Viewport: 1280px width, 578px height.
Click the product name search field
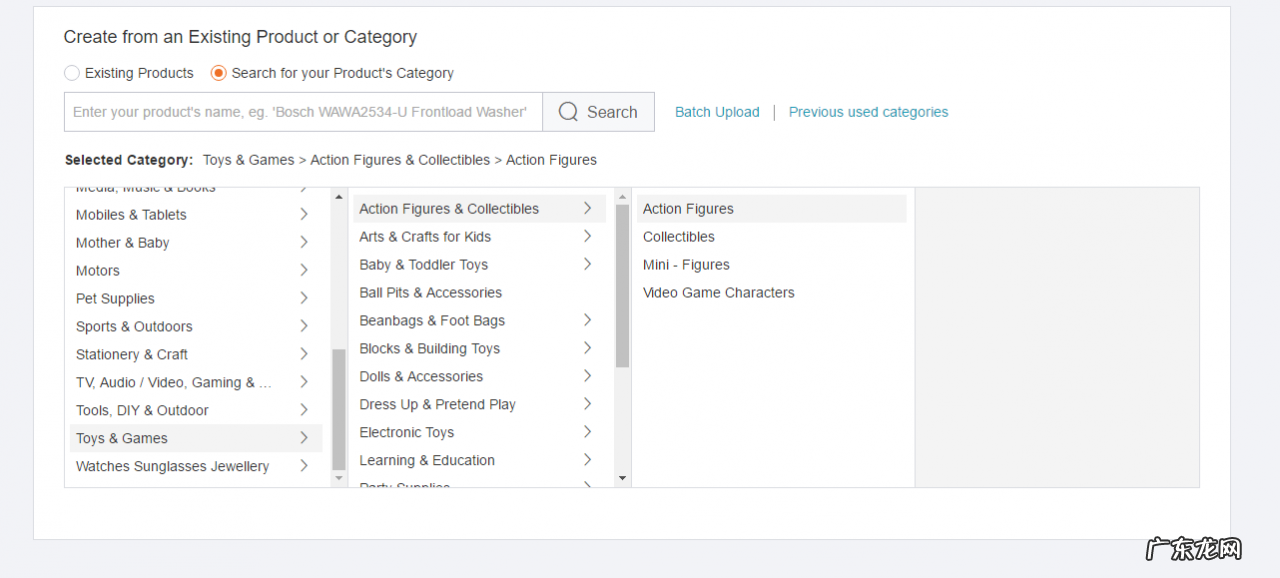(303, 112)
